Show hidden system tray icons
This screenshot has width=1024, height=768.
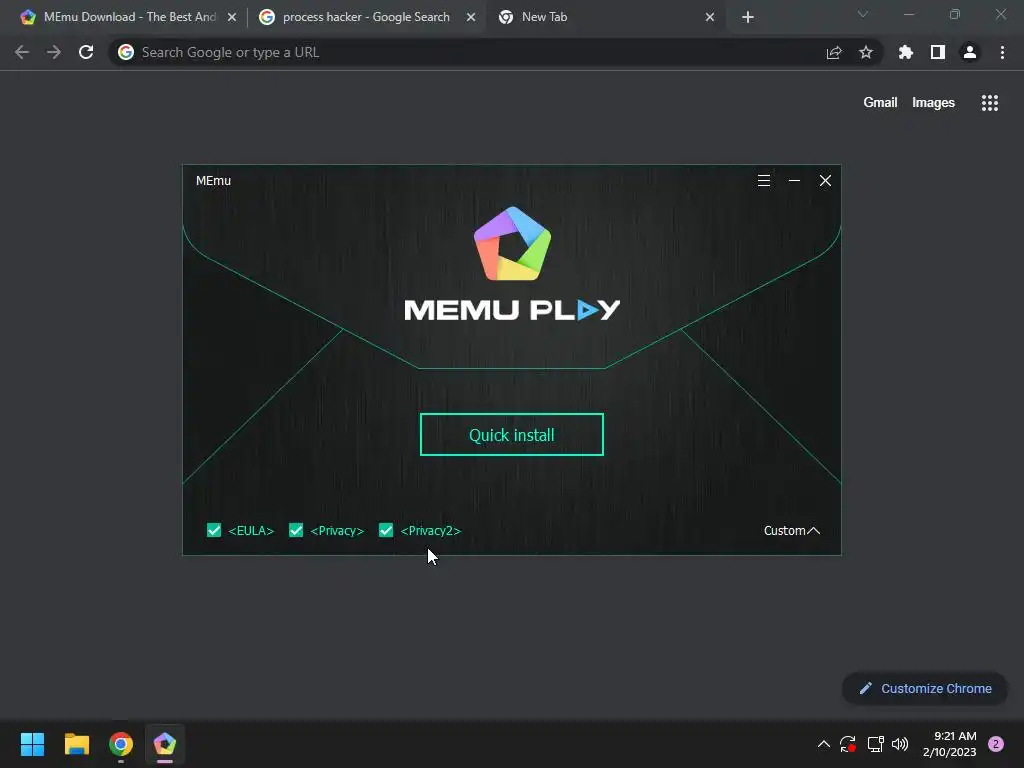coord(824,744)
